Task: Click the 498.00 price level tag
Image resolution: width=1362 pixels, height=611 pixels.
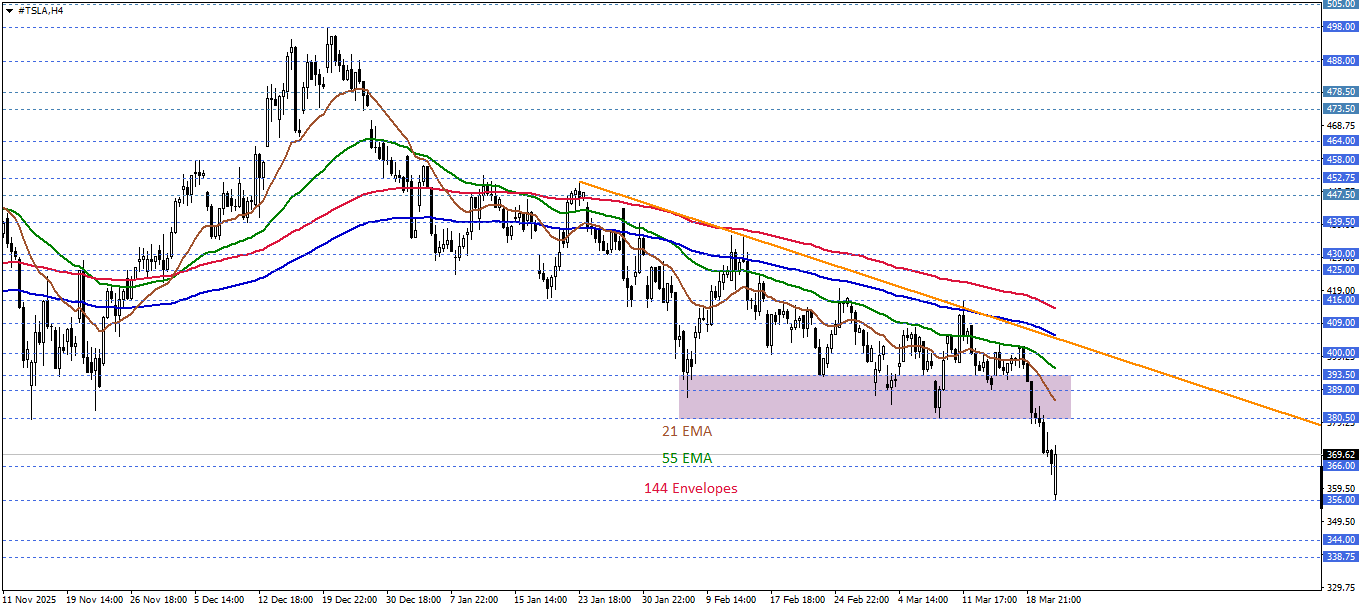Action: coord(1340,27)
